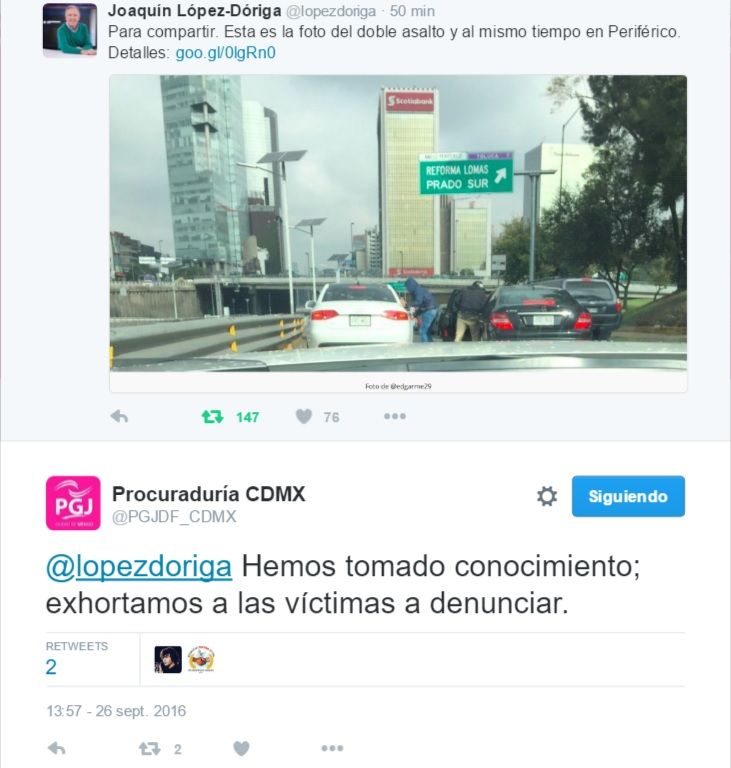Like the Procuraduría CDMX tweet
This screenshot has width=731, height=768.
pos(241,748)
